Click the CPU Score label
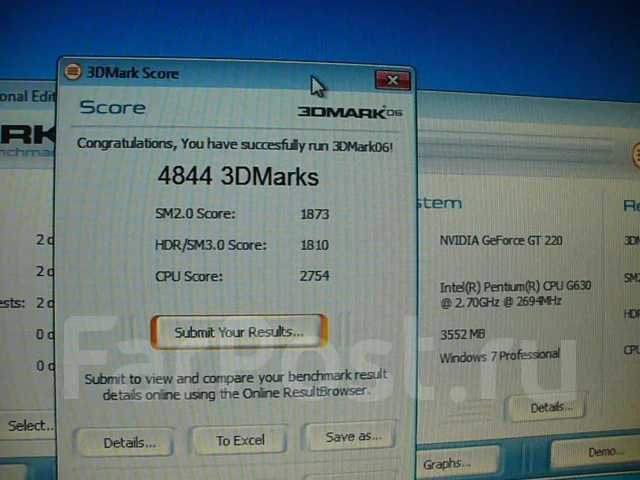This screenshot has height=480, width=640. tap(189, 276)
